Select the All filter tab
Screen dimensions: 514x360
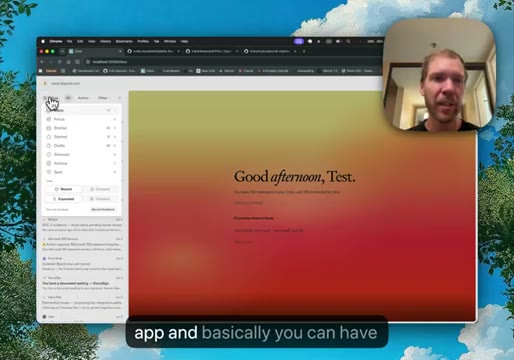coord(68,98)
